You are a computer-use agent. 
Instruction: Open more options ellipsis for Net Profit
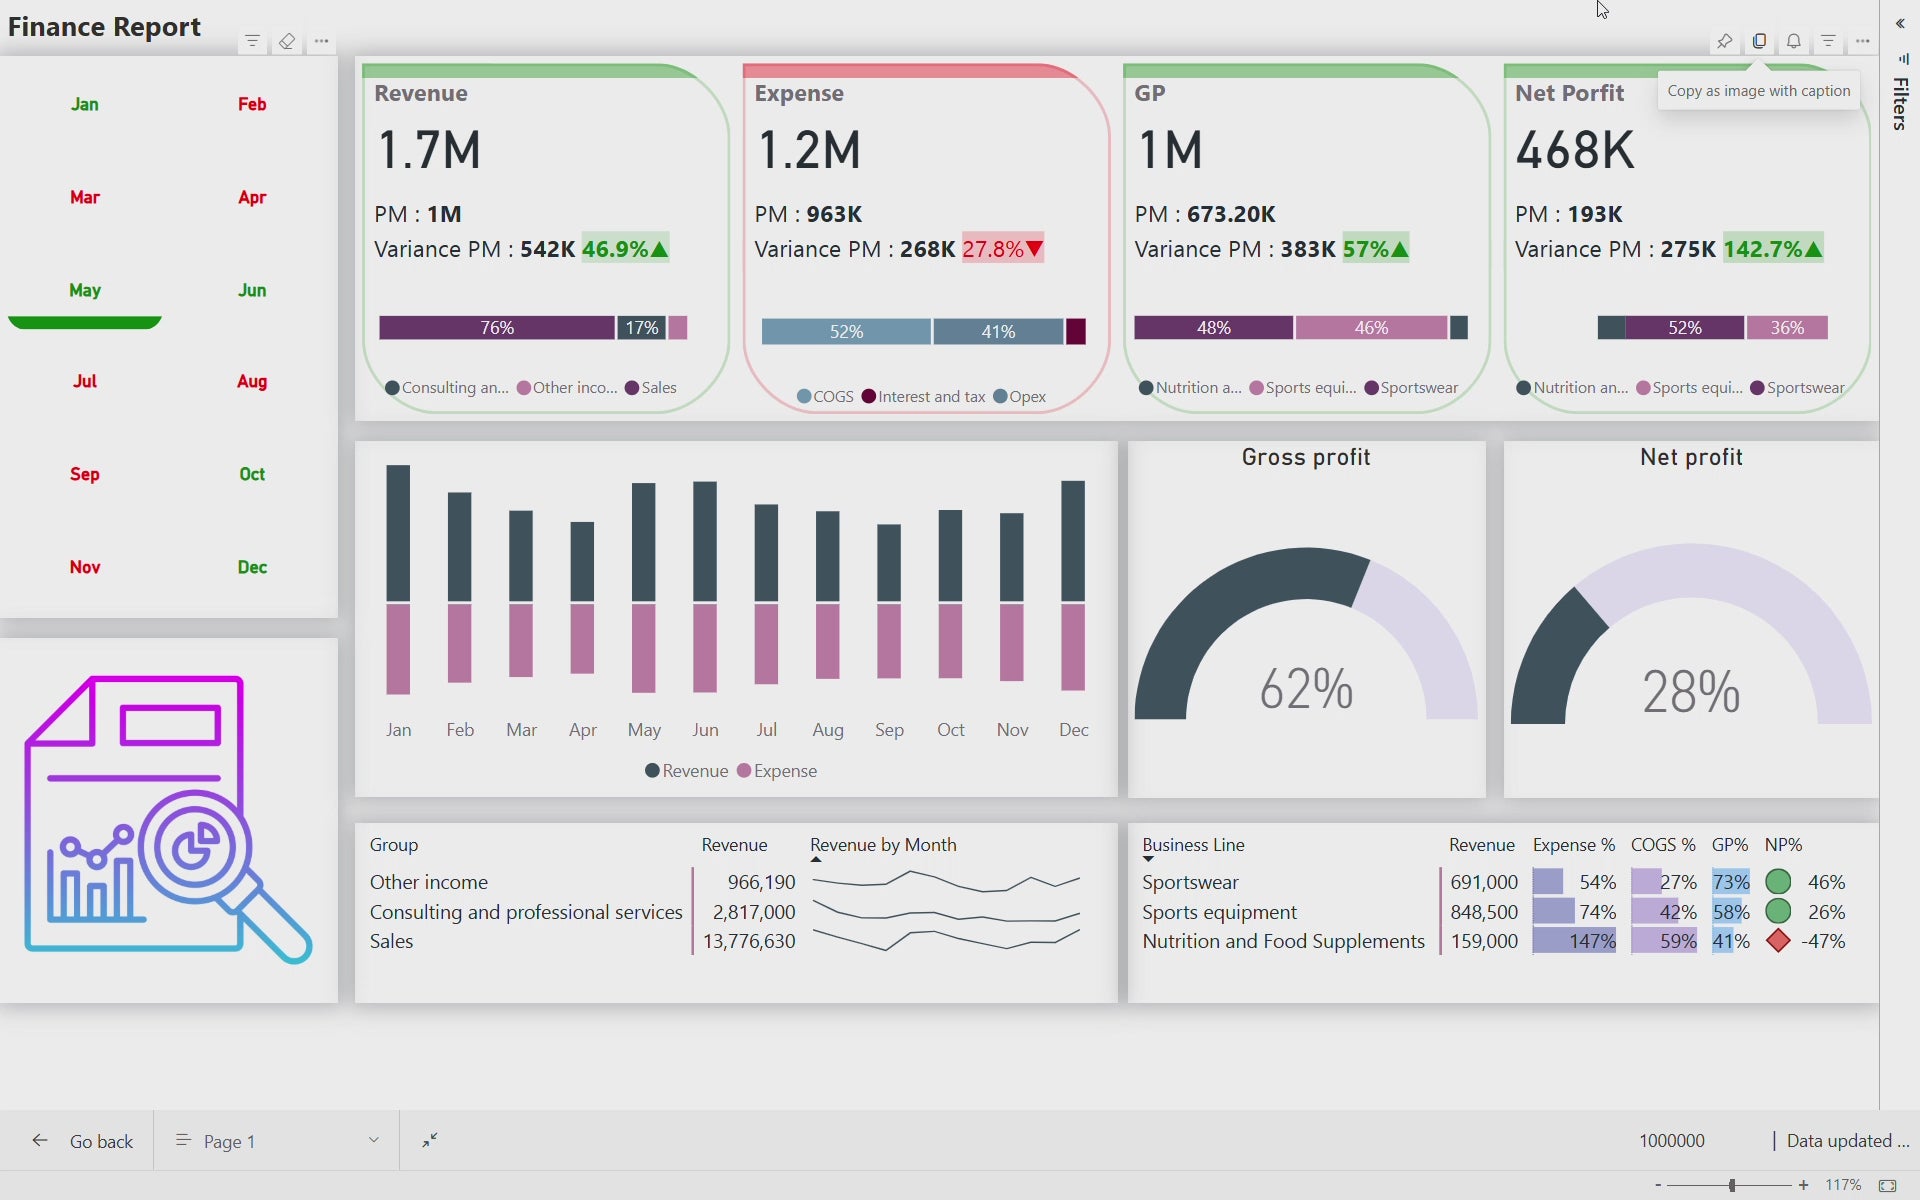[1862, 41]
